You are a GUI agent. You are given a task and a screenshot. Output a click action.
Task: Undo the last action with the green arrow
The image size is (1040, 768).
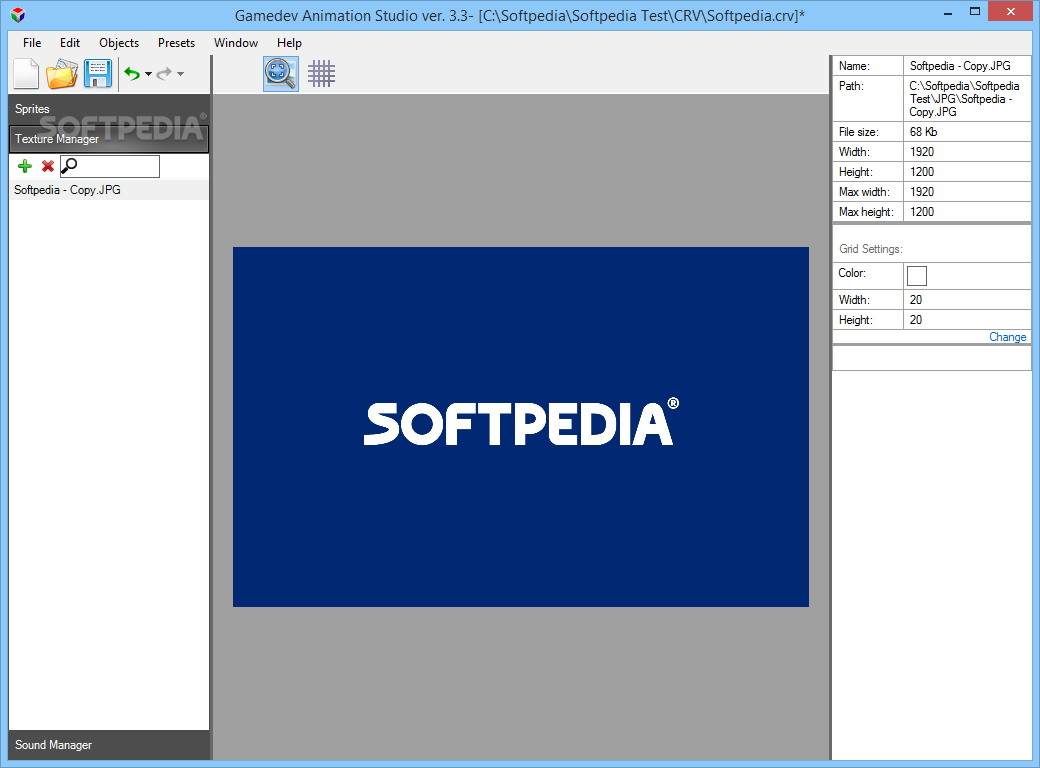tap(132, 74)
